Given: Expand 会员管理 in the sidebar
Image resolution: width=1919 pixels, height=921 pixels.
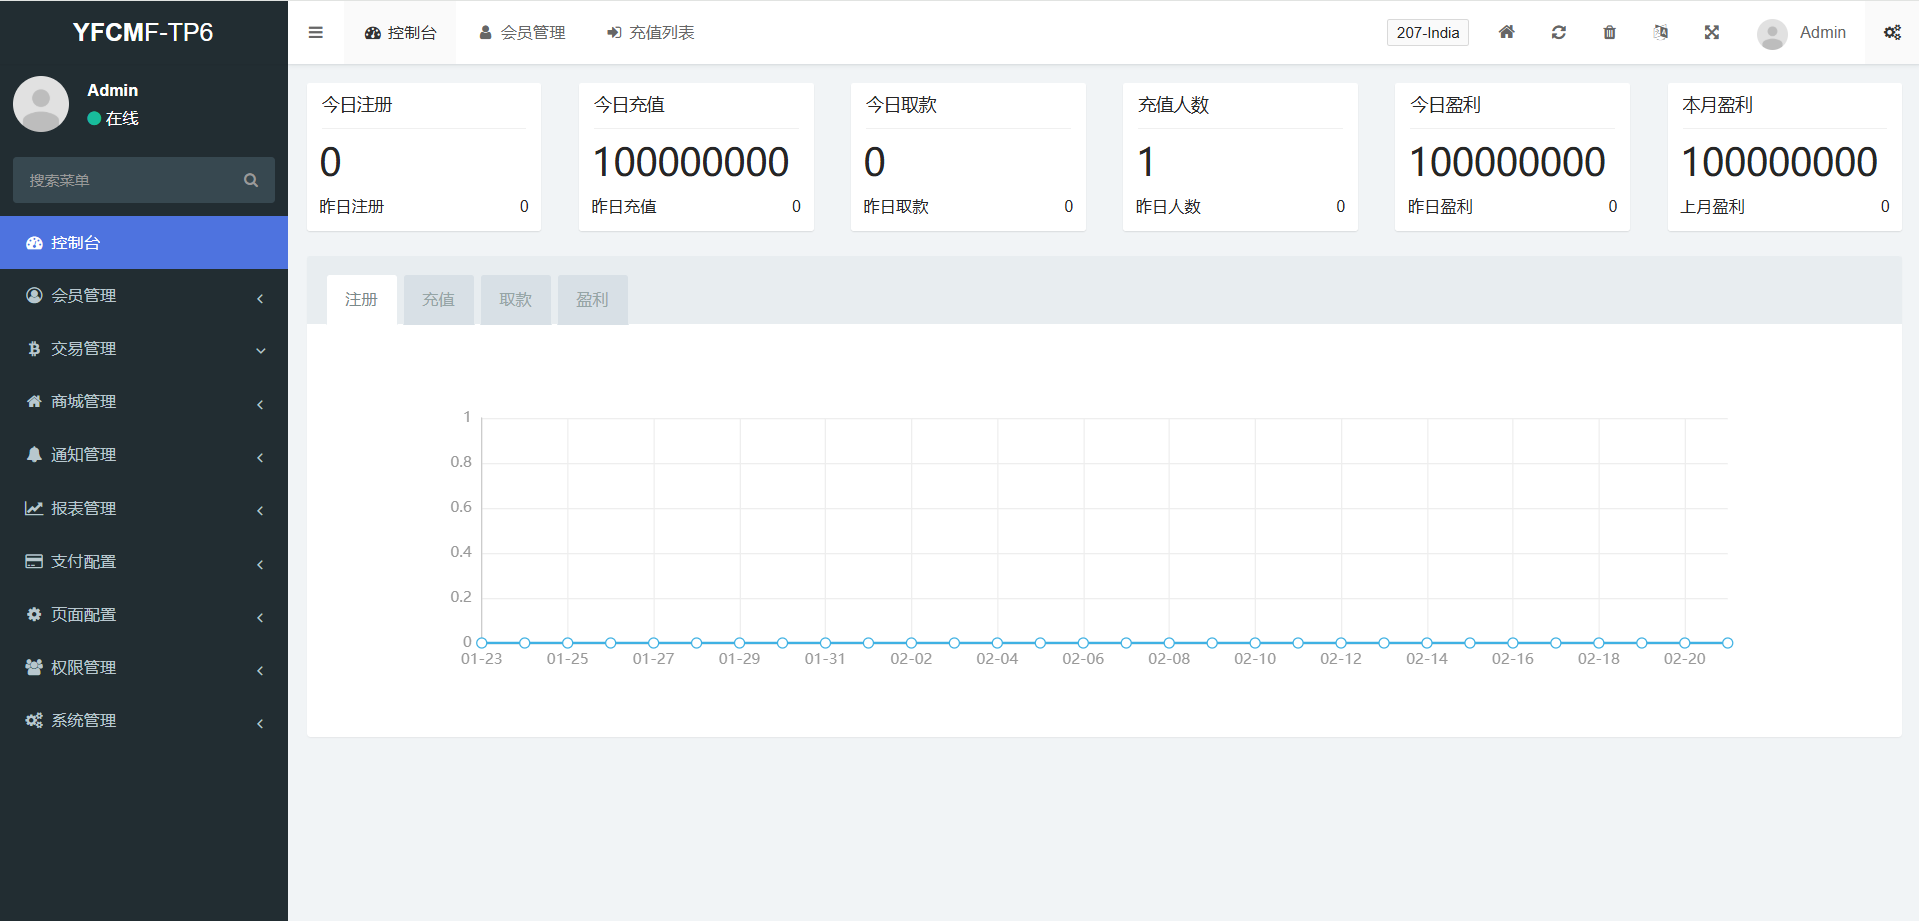Looking at the screenshot, I should [x=143, y=296].
